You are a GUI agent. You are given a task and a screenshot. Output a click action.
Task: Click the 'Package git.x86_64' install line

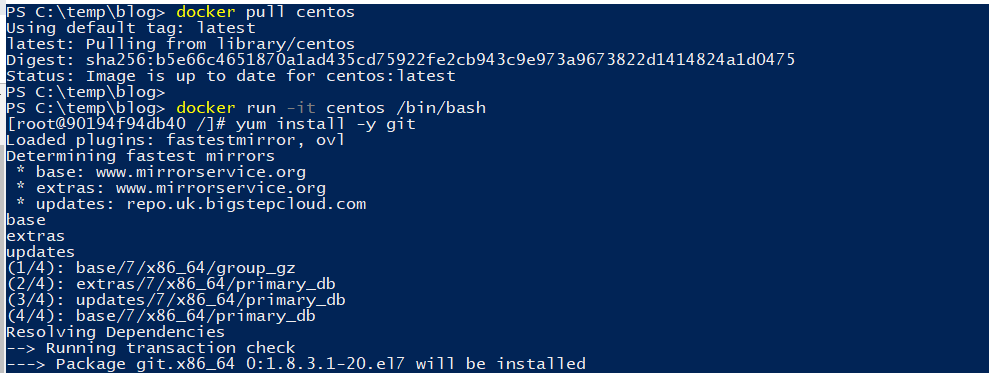[x=296, y=364]
